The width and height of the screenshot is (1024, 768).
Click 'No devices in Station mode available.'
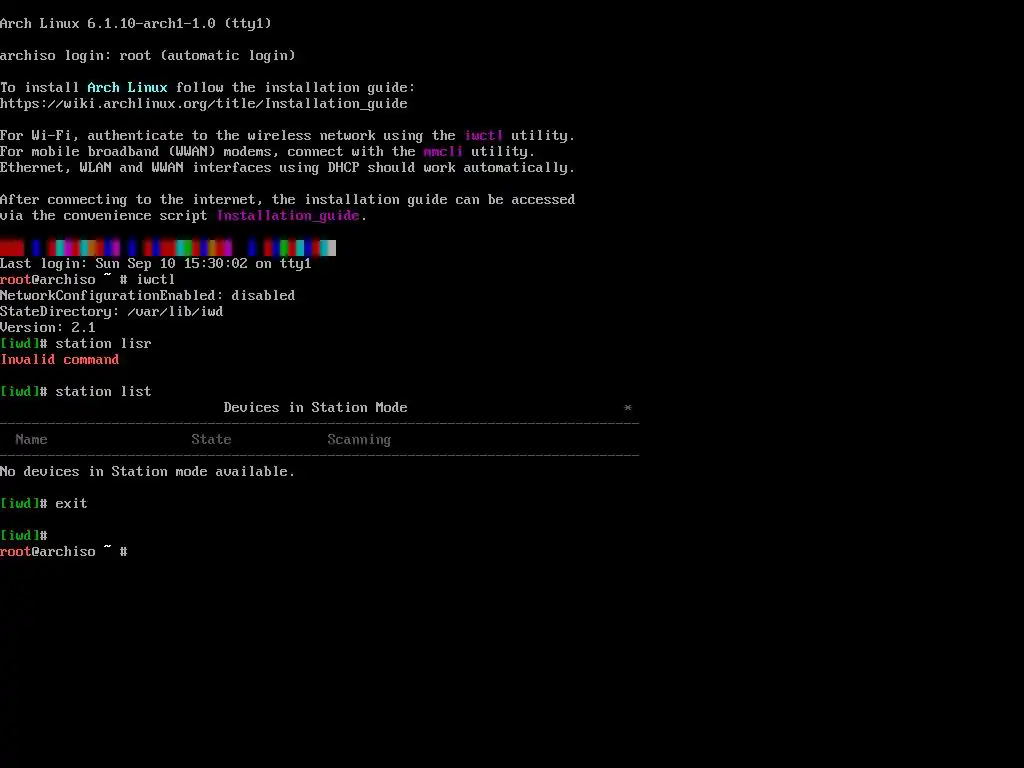(148, 472)
